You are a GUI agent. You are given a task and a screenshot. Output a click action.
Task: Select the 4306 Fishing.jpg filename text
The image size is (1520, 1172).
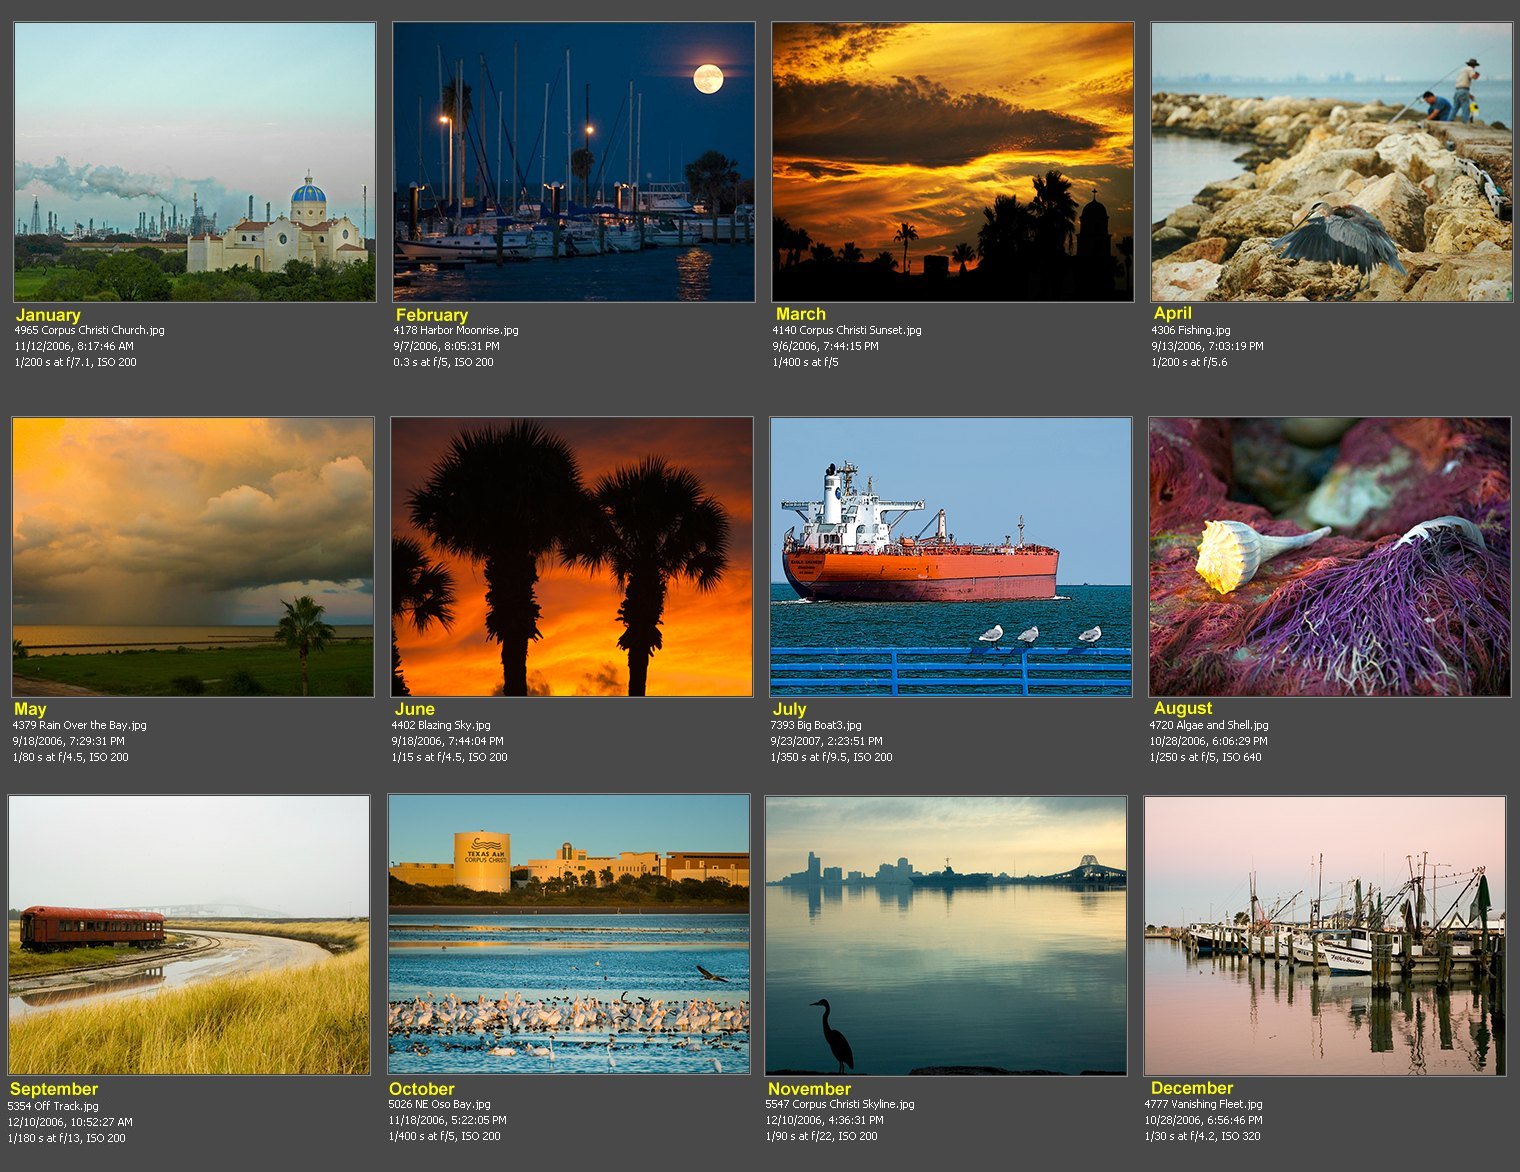click(x=1190, y=330)
